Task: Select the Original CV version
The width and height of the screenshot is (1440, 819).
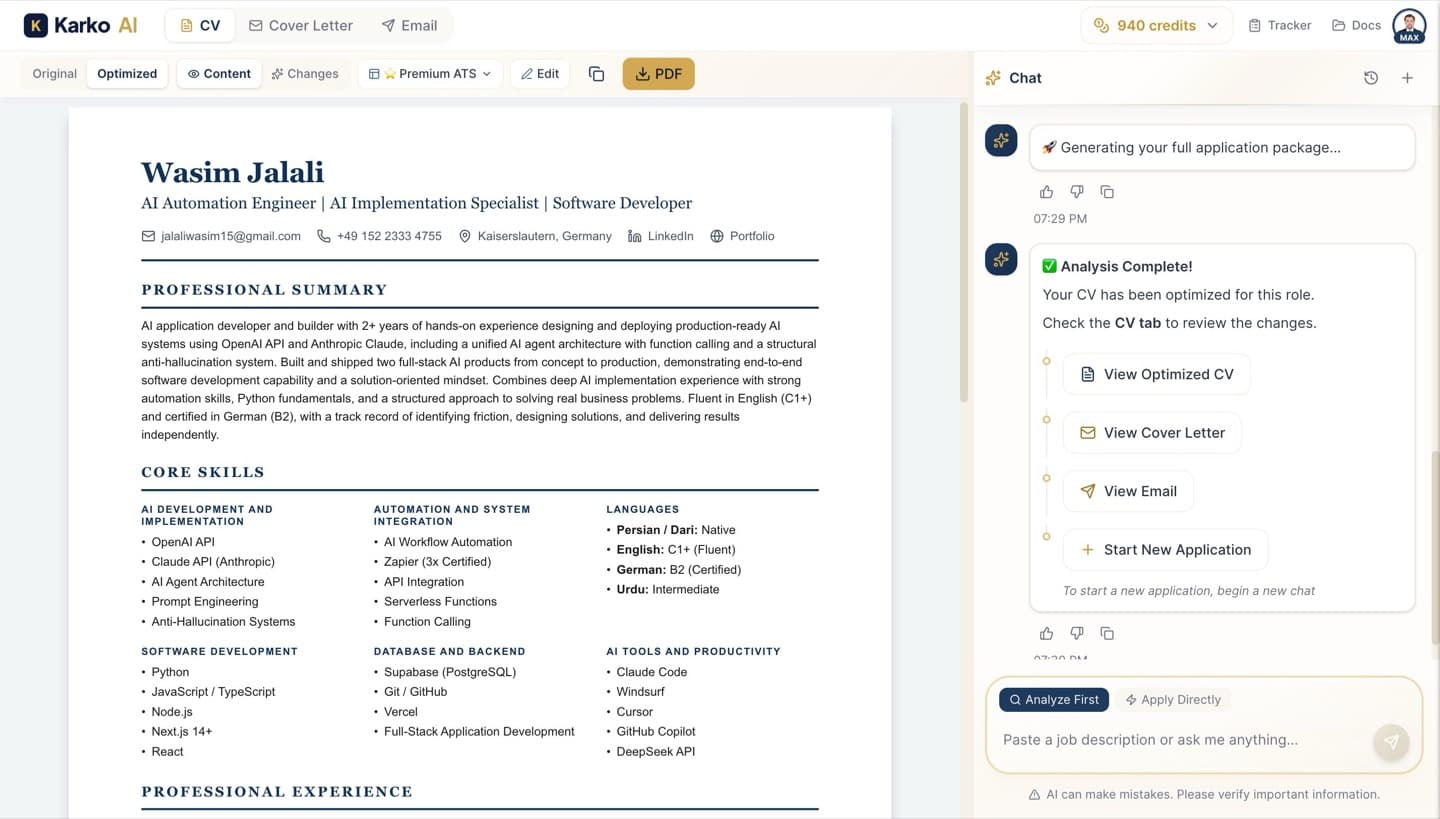Action: click(54, 73)
